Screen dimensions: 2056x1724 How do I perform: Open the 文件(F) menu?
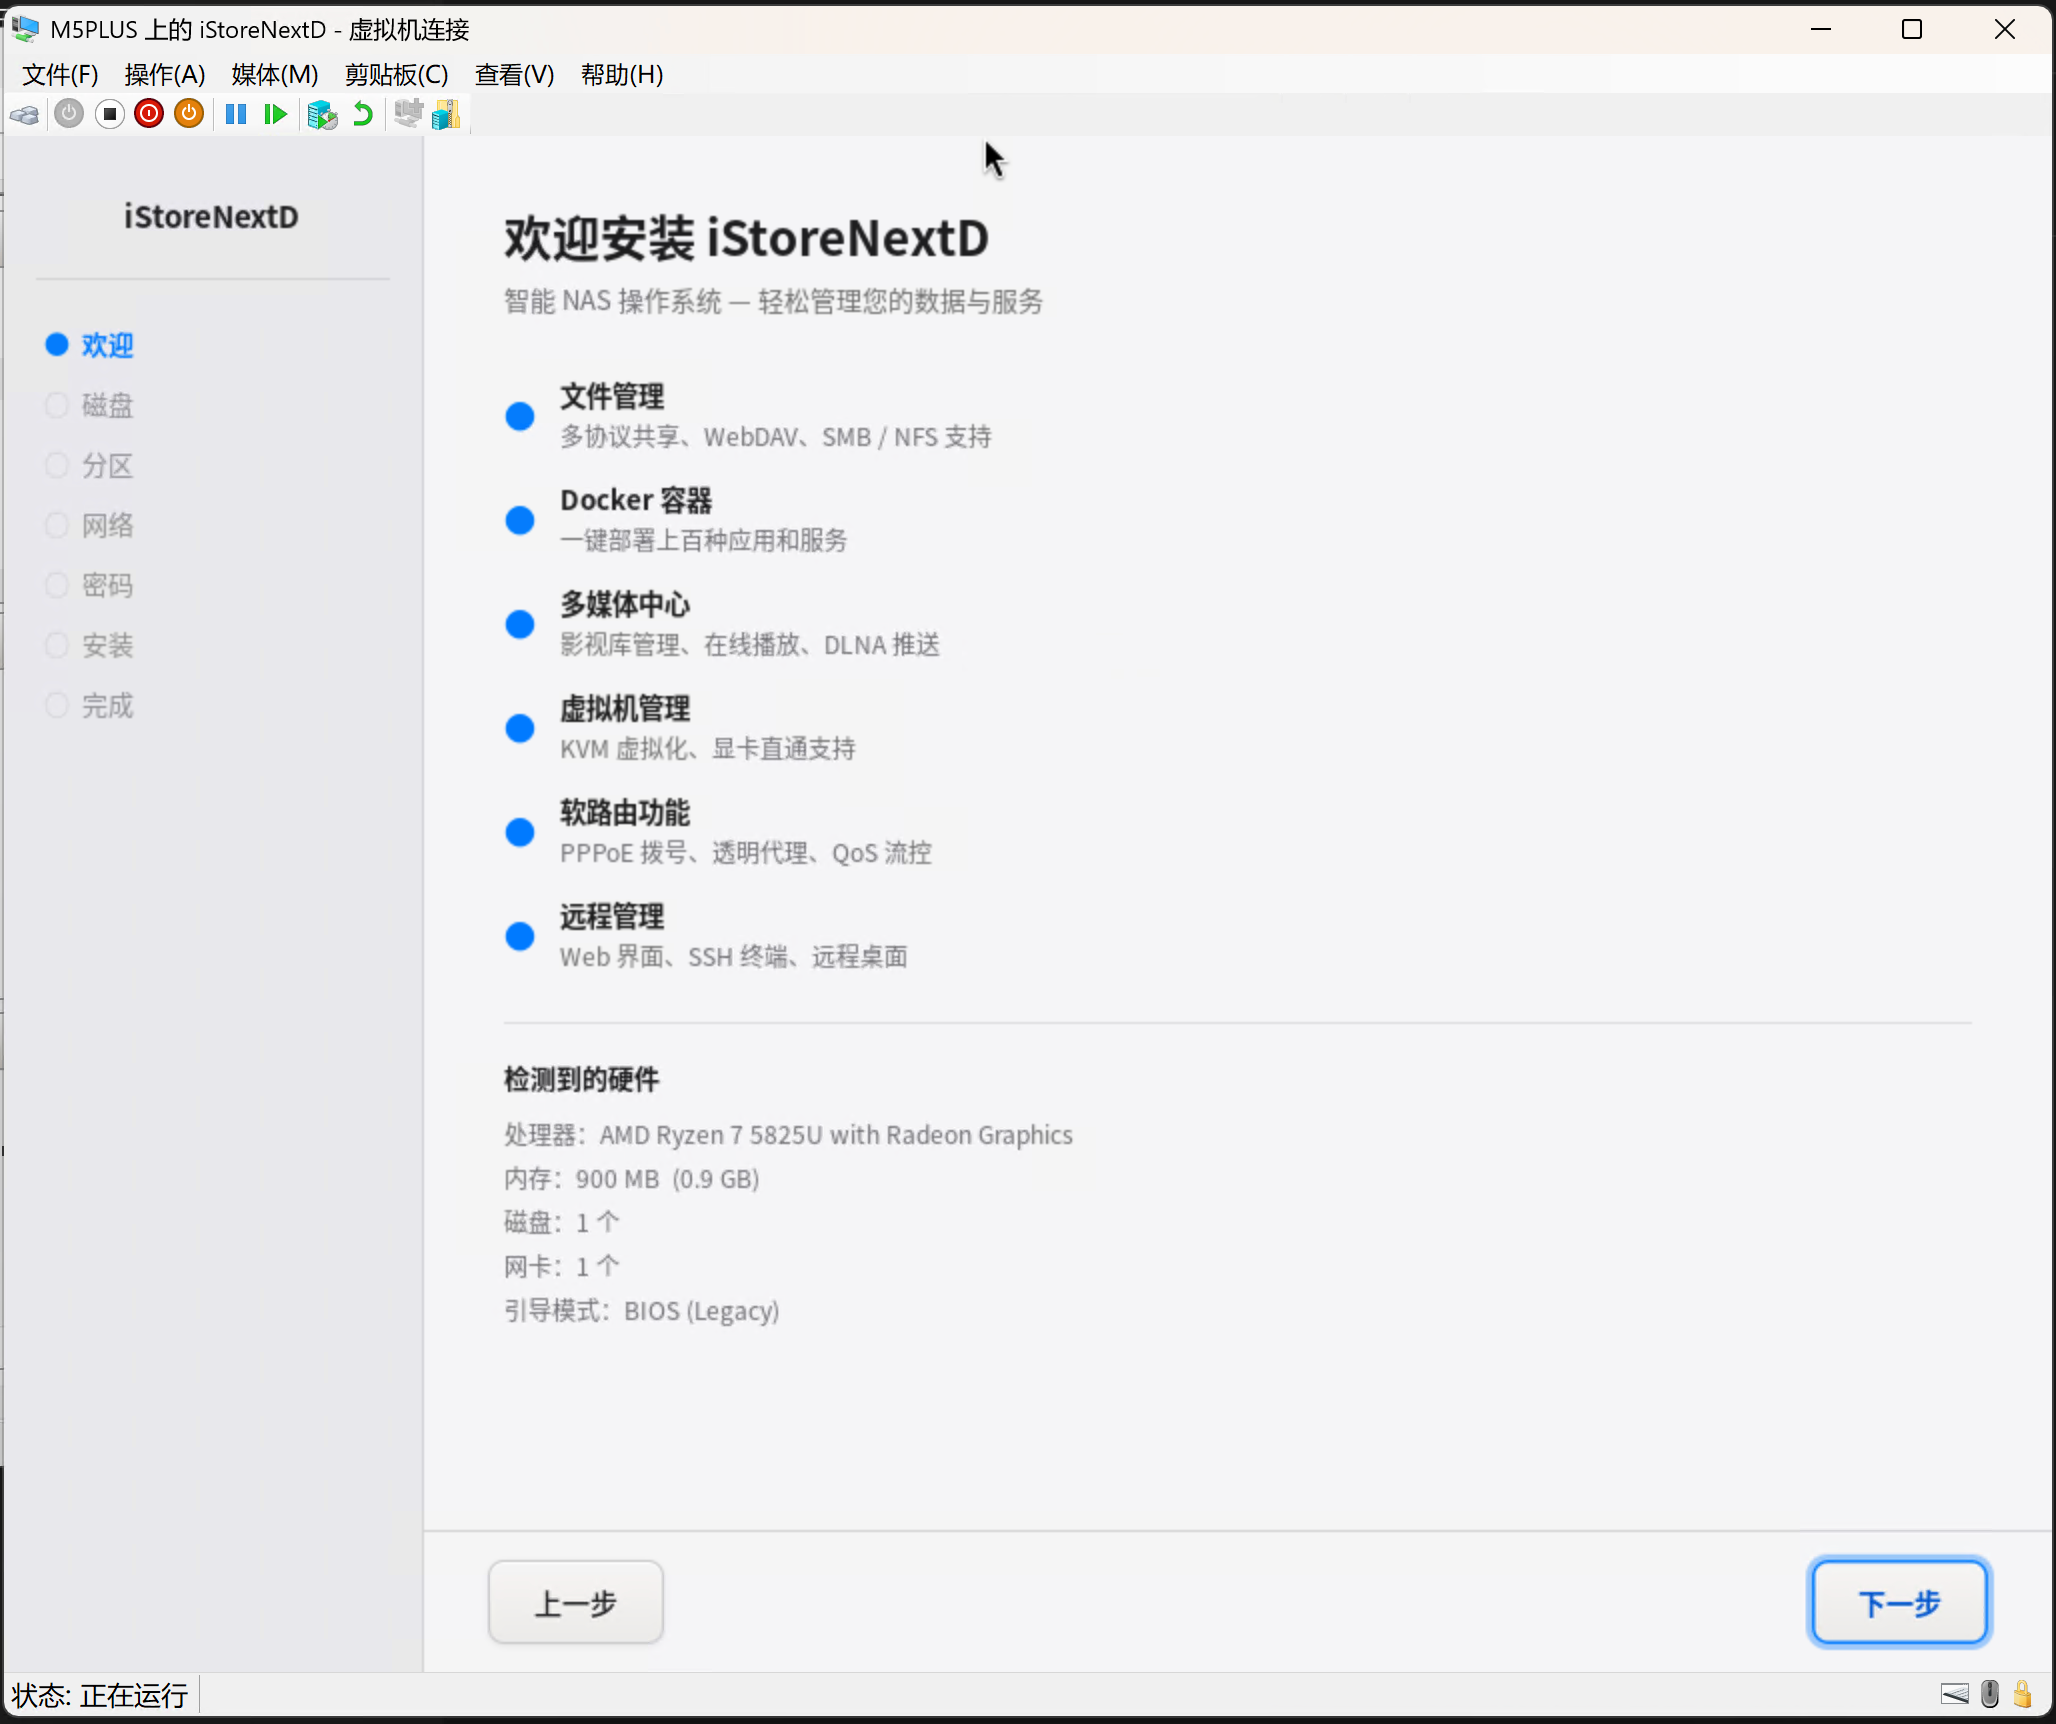[x=60, y=75]
